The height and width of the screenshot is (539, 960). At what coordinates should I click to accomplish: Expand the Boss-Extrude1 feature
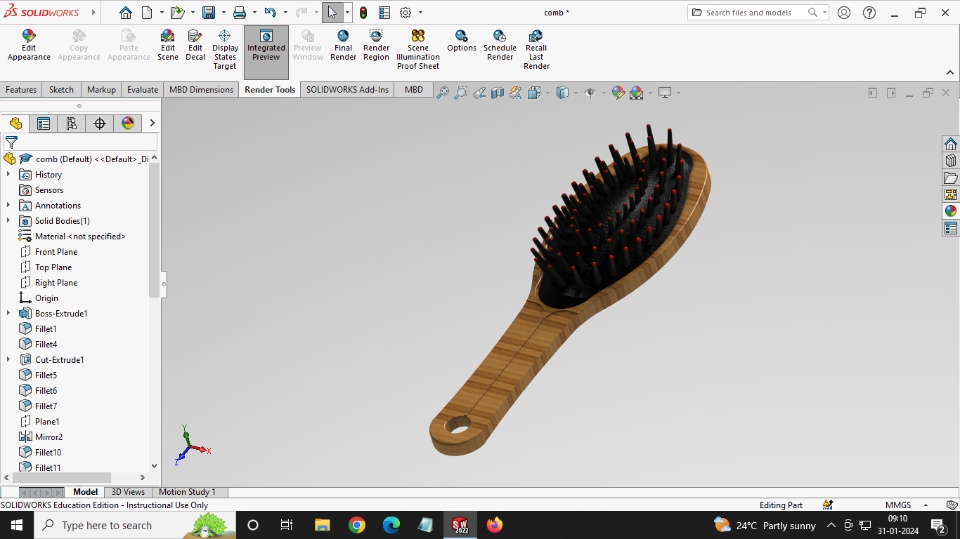(9, 313)
